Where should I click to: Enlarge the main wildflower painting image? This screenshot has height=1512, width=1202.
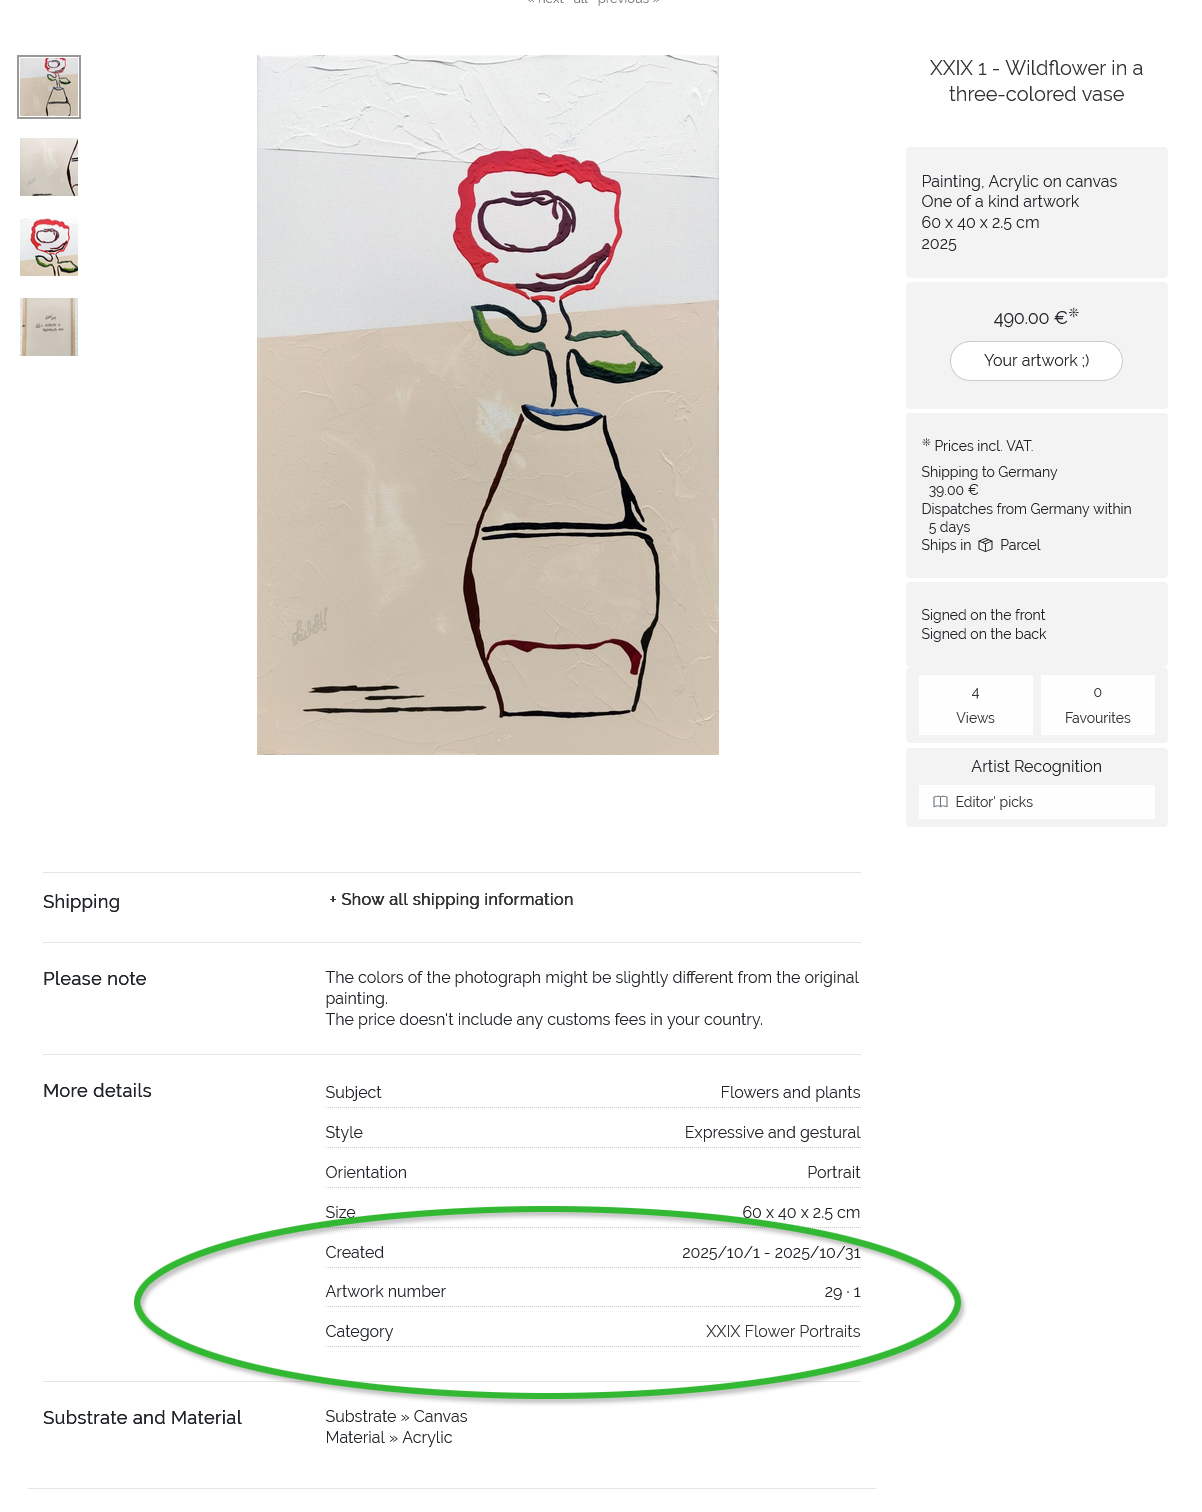click(488, 405)
